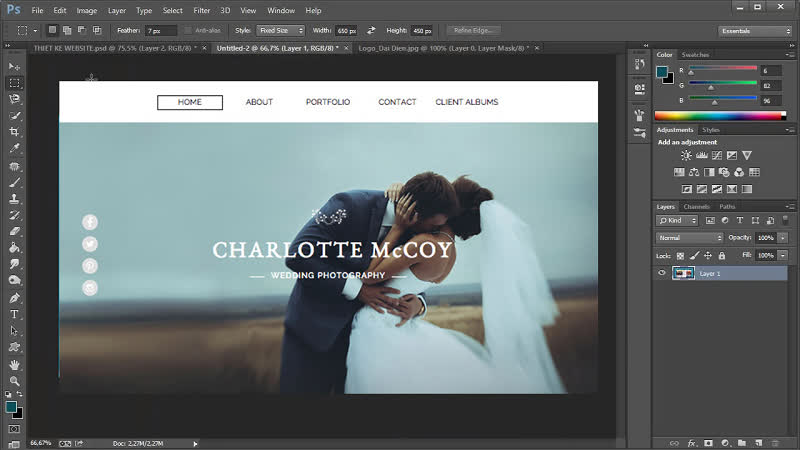Open the Window menu
800x450 pixels.
pos(281,10)
